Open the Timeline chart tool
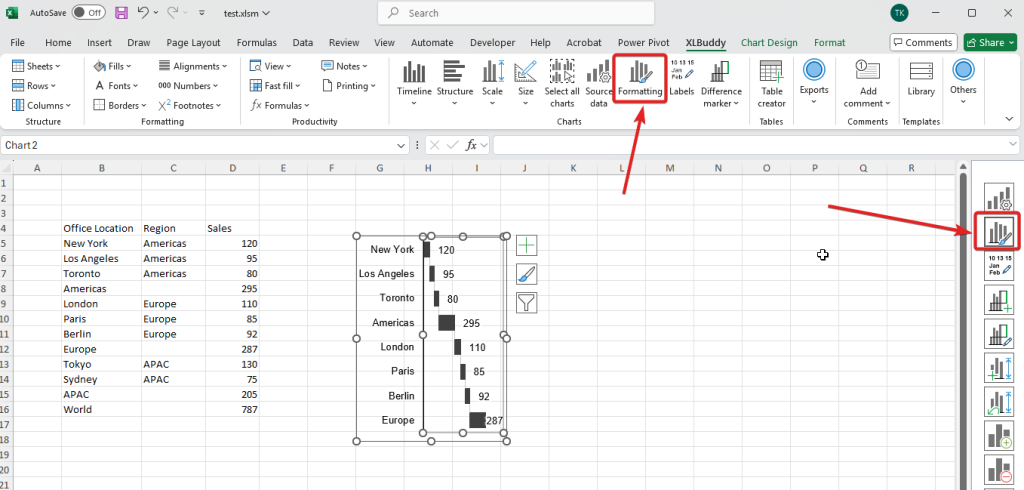Image resolution: width=1024 pixels, height=490 pixels. (414, 79)
